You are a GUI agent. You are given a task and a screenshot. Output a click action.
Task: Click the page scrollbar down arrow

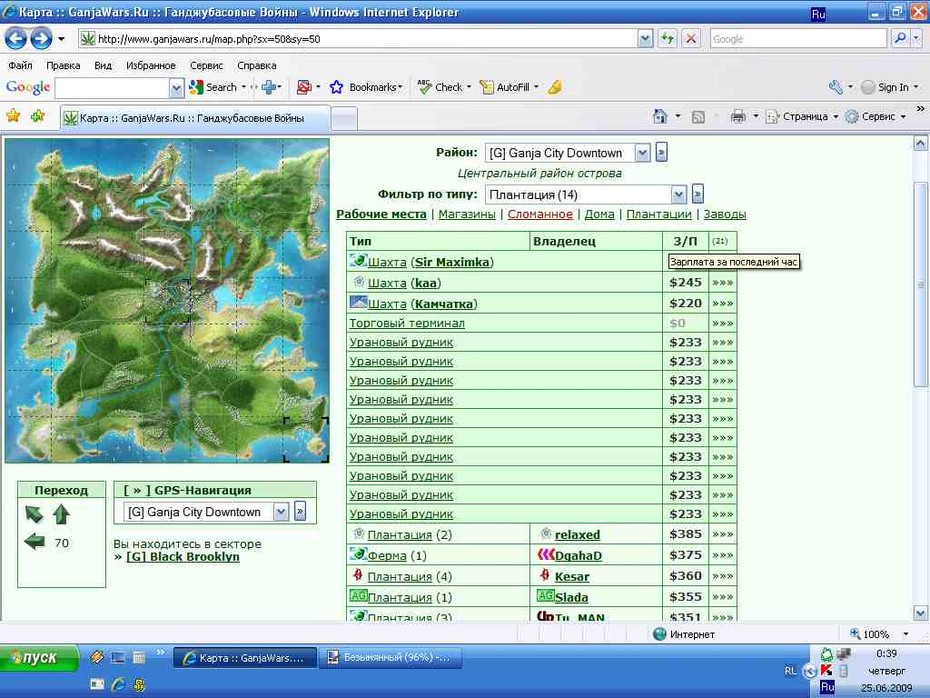[x=920, y=613]
